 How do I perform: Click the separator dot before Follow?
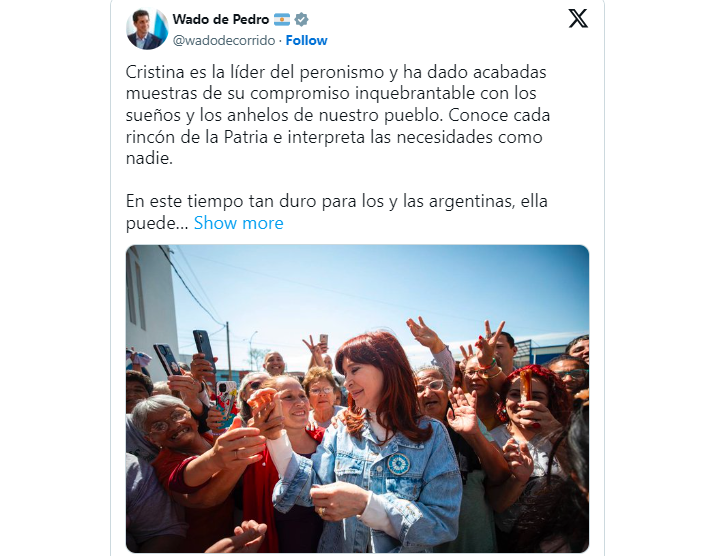click(x=280, y=41)
